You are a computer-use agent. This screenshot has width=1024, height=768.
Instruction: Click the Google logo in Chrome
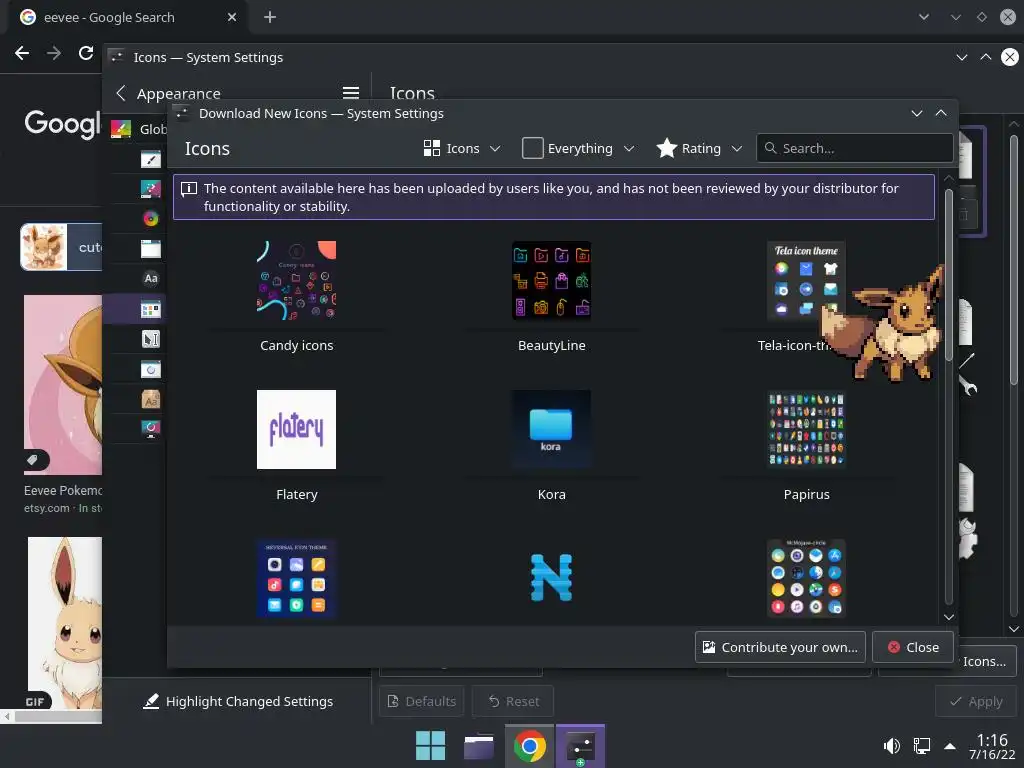coord(63,123)
